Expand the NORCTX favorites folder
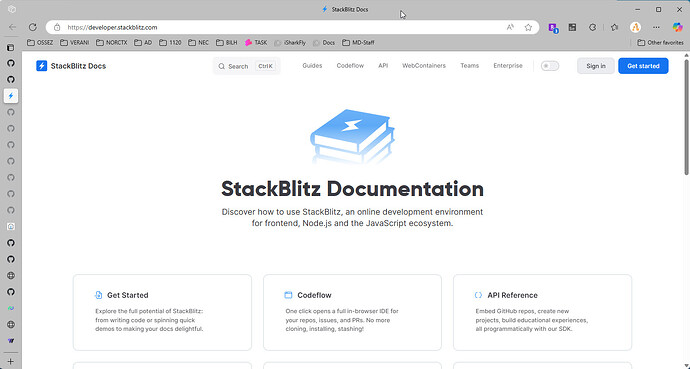690x369 pixels. 112,43
